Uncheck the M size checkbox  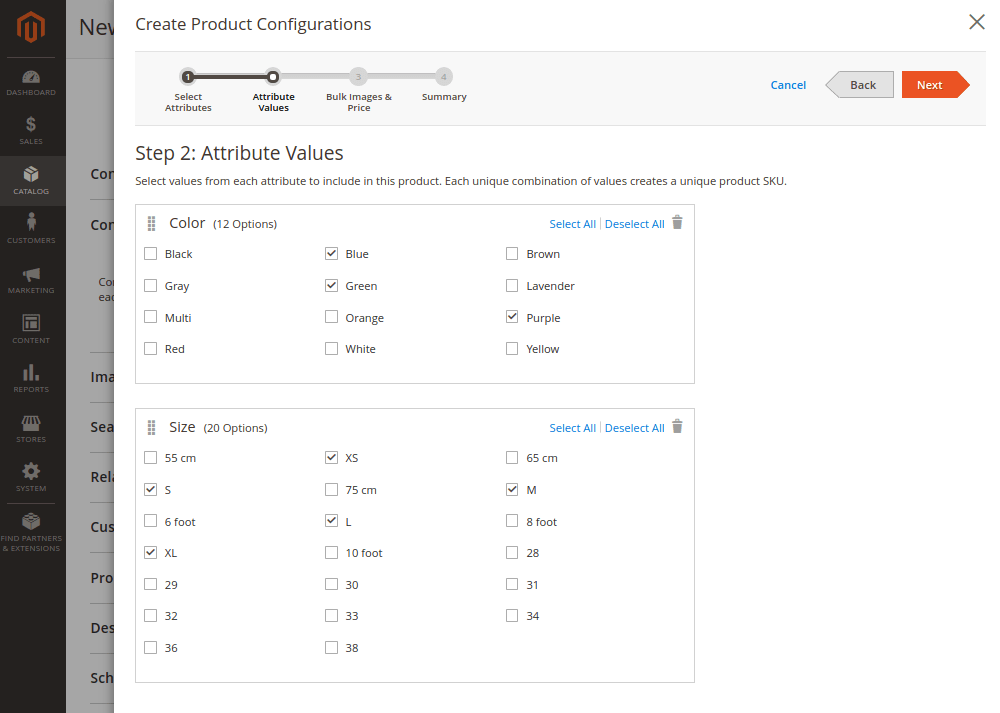pyautogui.click(x=512, y=490)
